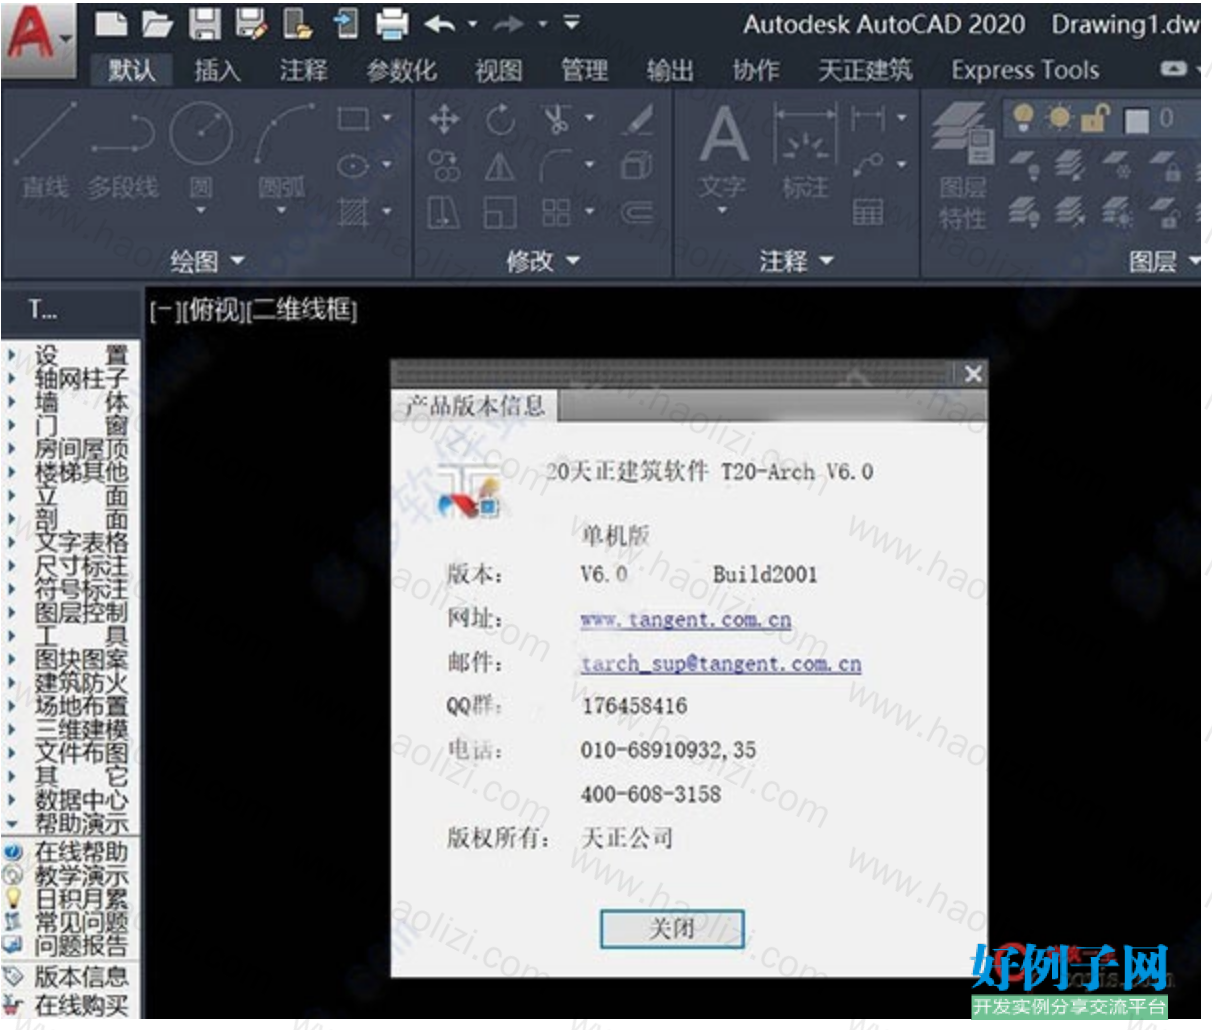Select the Polyline (多段线) tool
Image resolution: width=1212 pixels, height=1030 pixels.
(x=122, y=150)
